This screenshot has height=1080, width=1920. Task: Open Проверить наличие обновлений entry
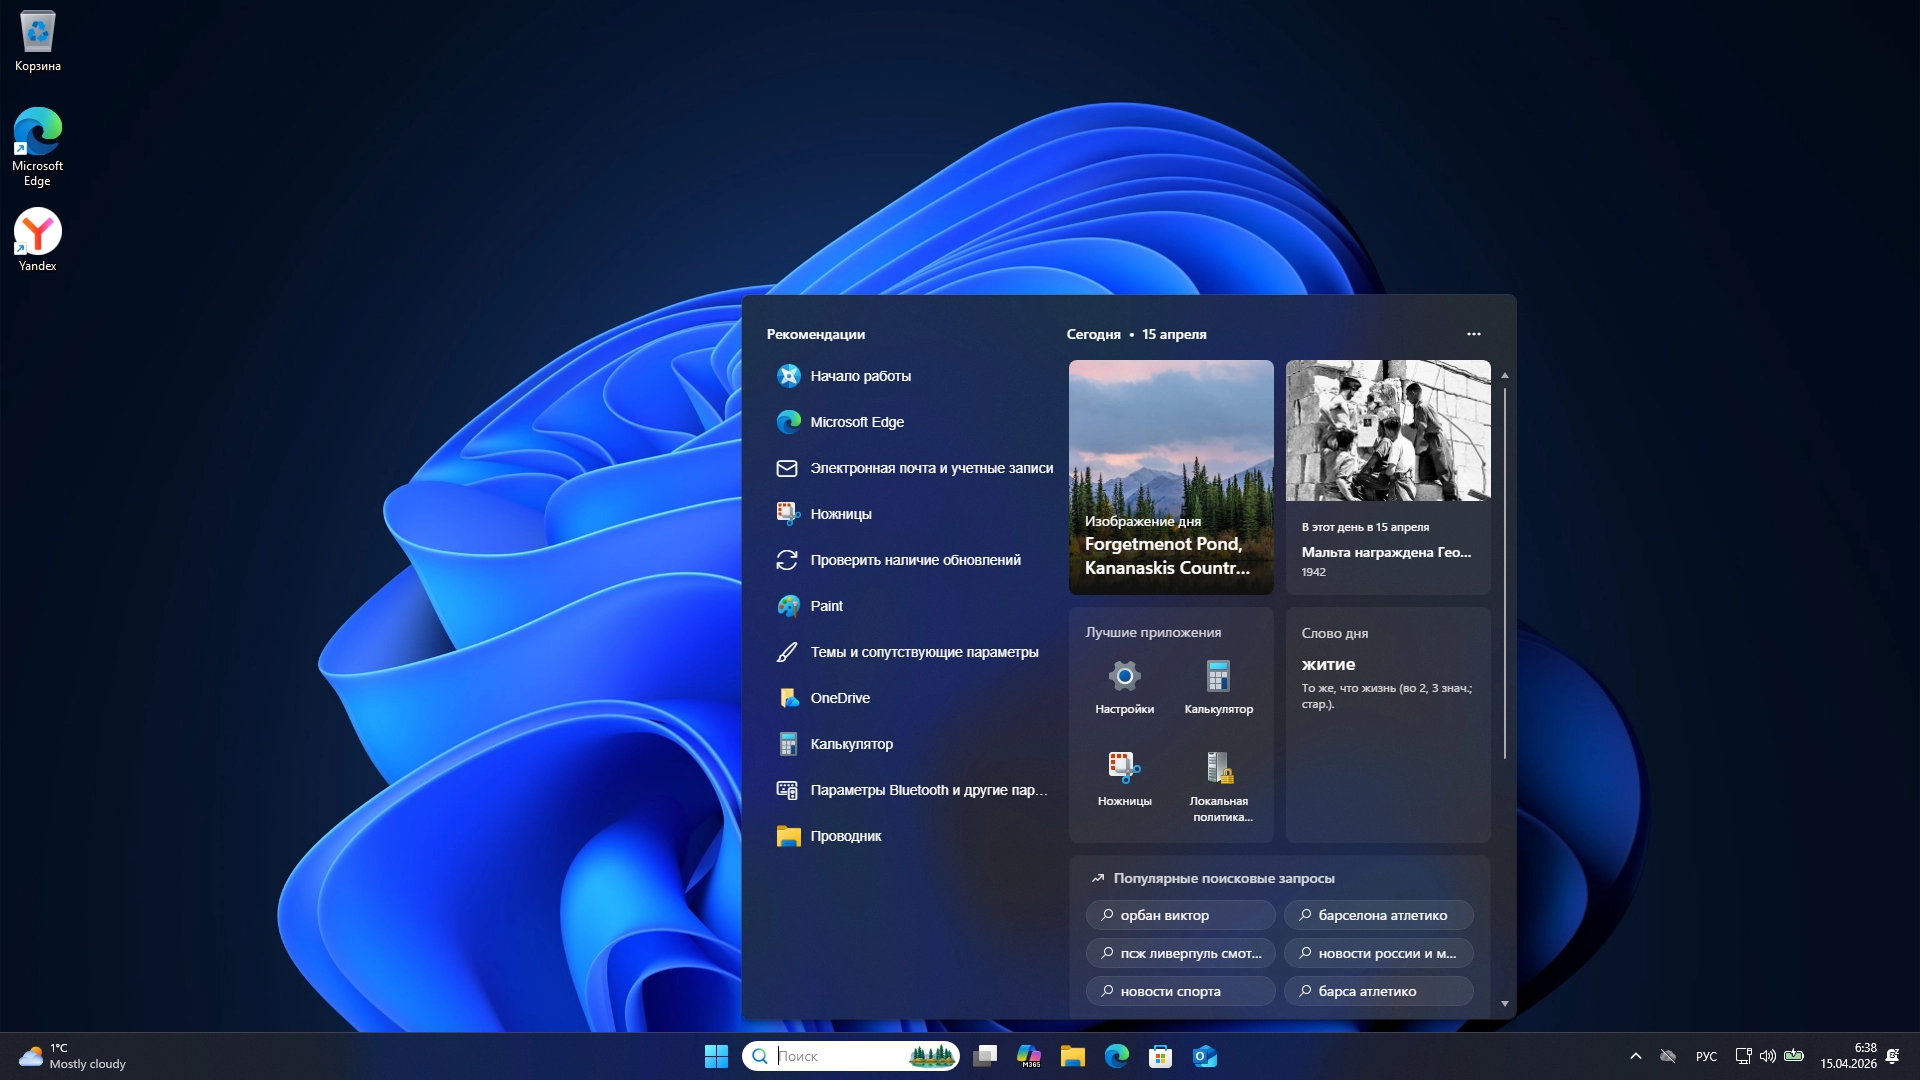(915, 560)
